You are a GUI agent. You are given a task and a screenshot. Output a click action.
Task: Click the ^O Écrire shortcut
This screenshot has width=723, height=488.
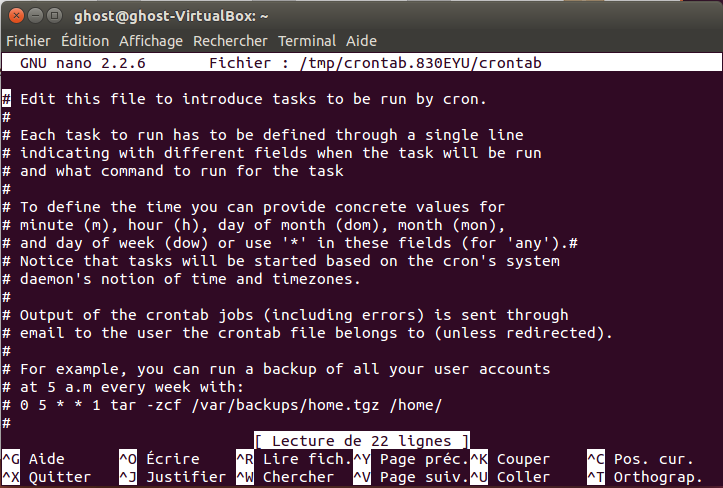(159, 459)
